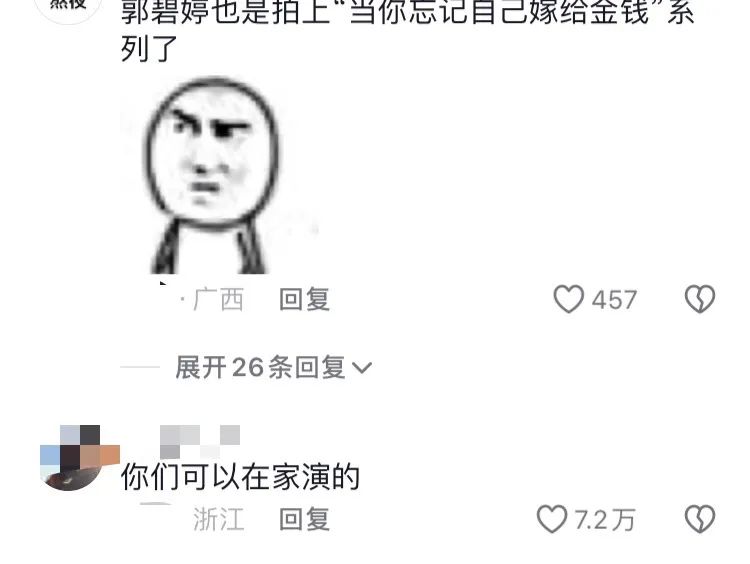Viewport: 750px width, 564px height.
Task: Like the comment with 7.2万 likes
Action: [552, 519]
